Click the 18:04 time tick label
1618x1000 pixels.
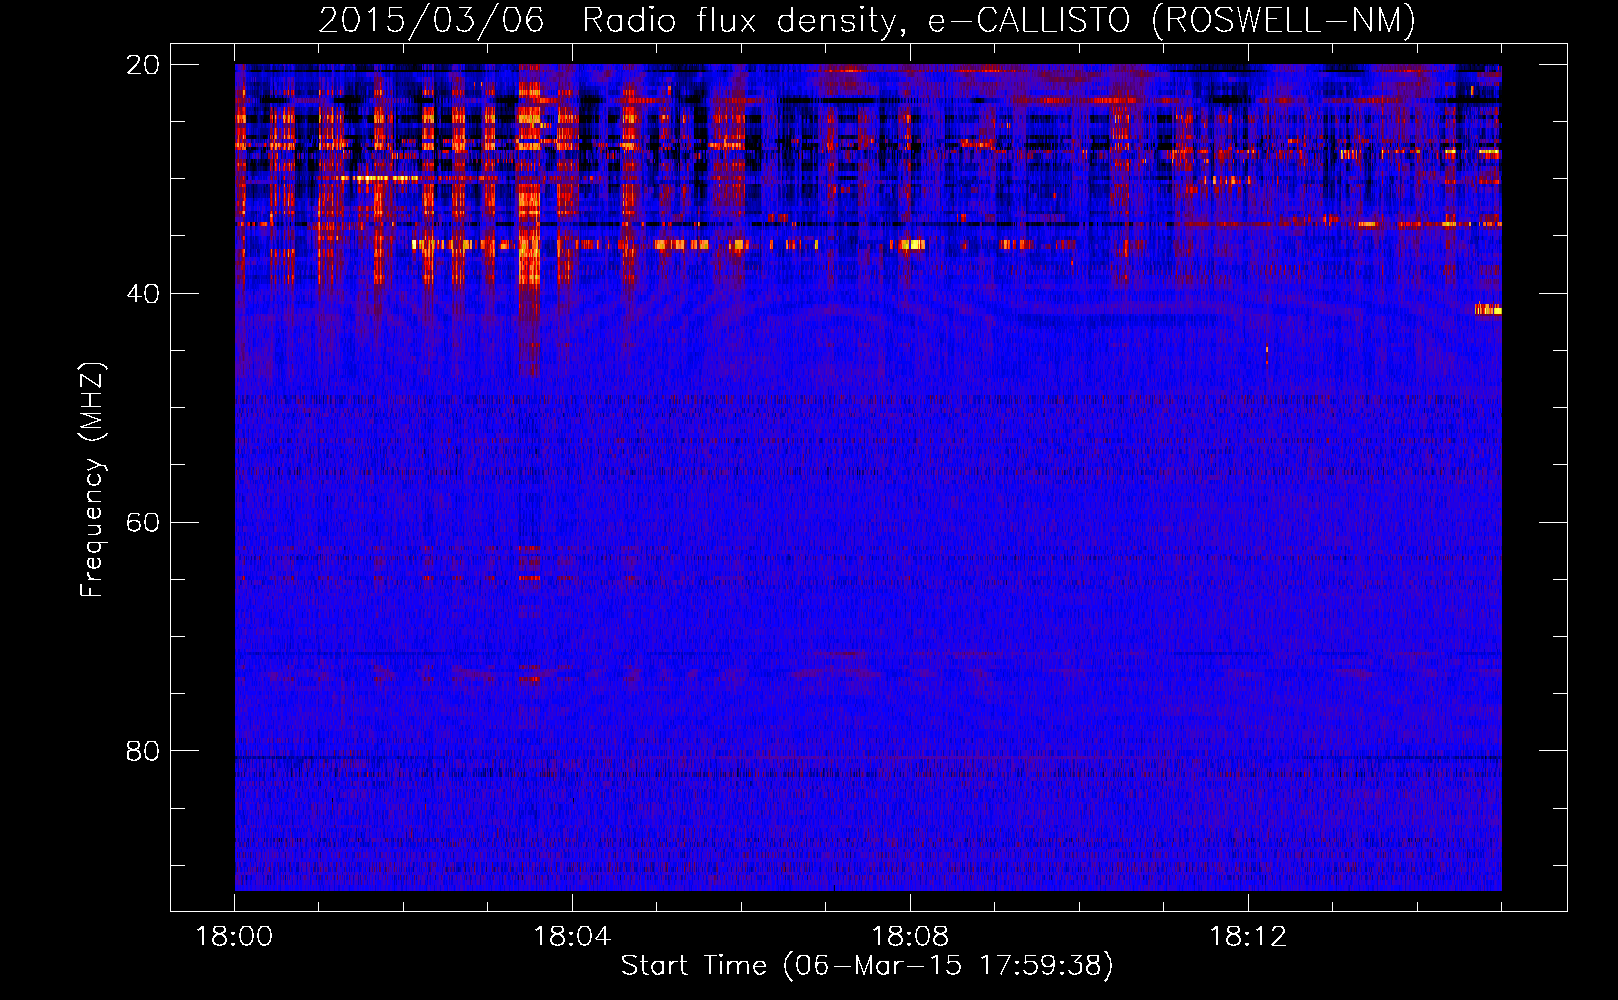point(572,937)
